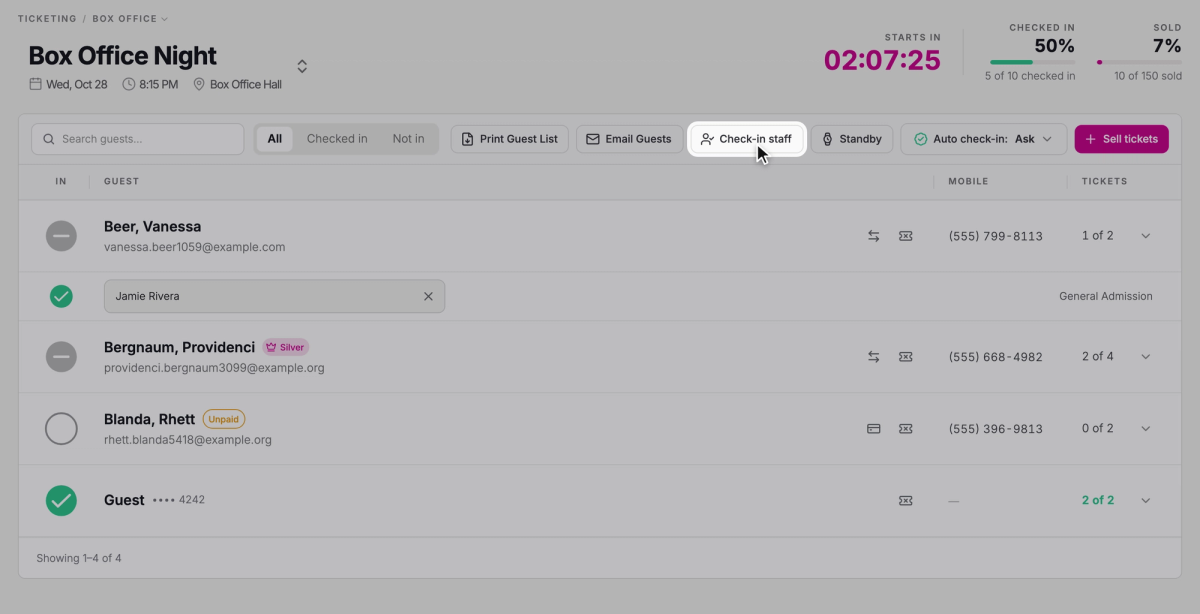Click ticket icon in Vanessa Beer row
The width and height of the screenshot is (1200, 614).
tap(905, 236)
